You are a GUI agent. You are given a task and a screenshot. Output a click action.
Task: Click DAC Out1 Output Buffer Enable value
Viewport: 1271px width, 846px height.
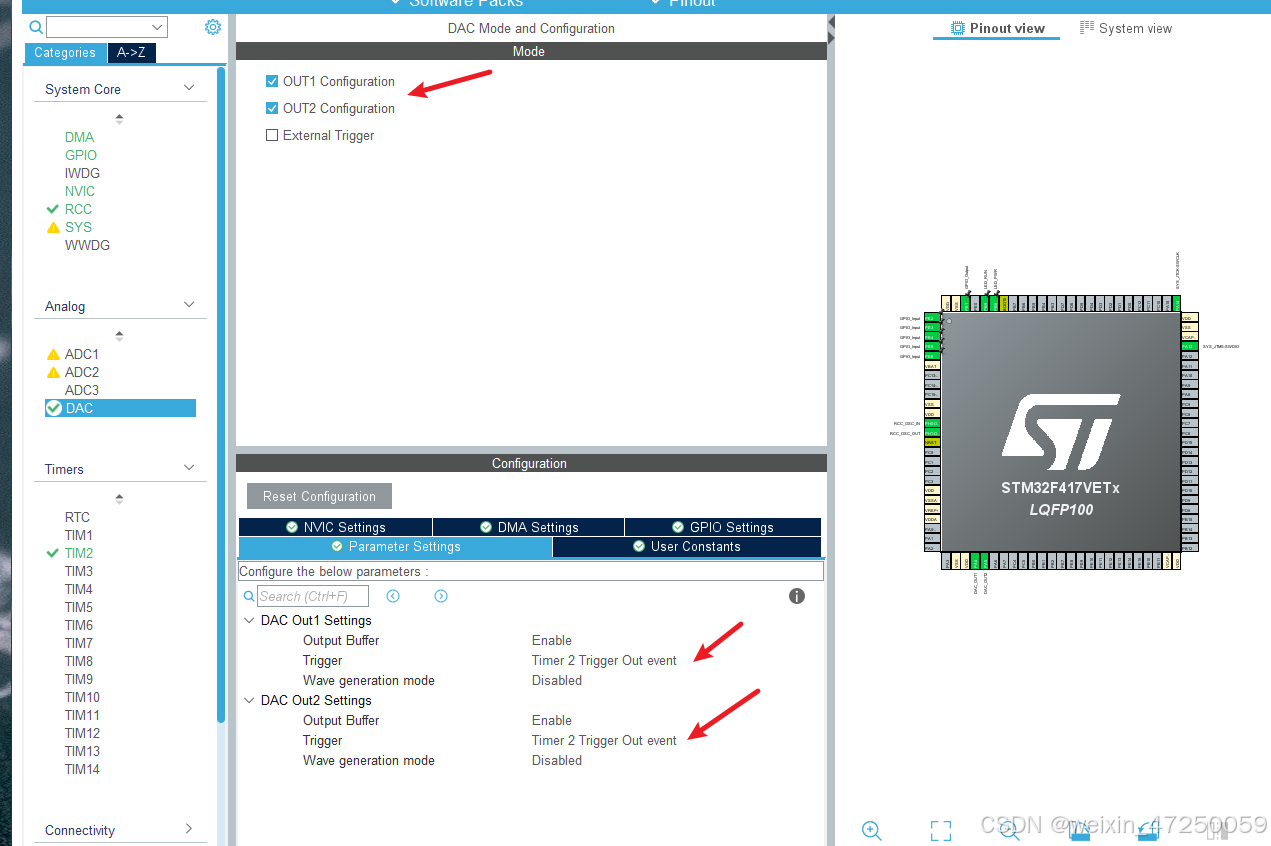[552, 640]
